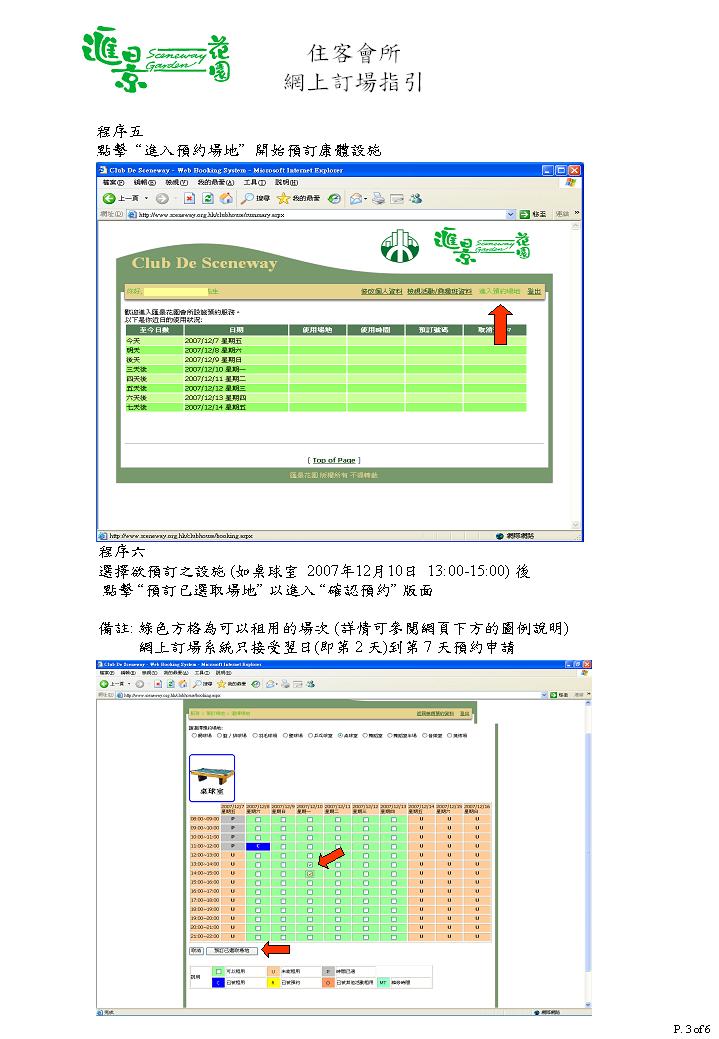Screen dimensions: 719x1039
Task: Open the address bar dropdown in the summary.aspx browser window
Action: (510, 214)
